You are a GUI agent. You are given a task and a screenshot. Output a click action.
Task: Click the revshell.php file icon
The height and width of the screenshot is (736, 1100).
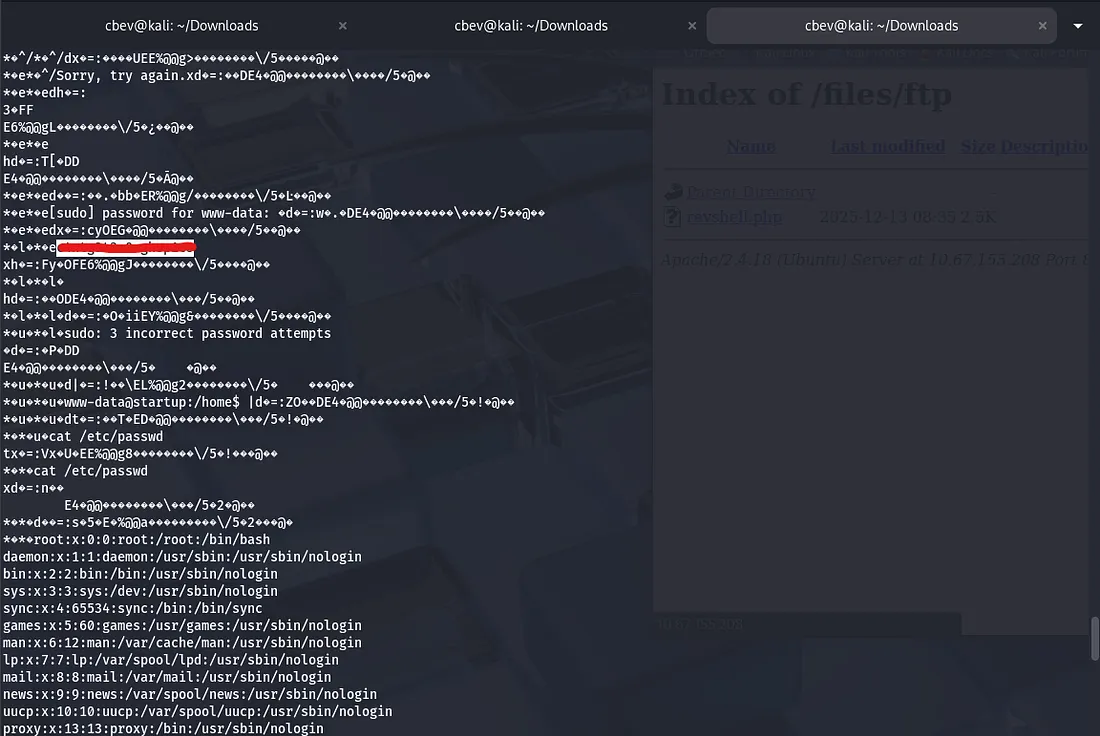coord(673,216)
